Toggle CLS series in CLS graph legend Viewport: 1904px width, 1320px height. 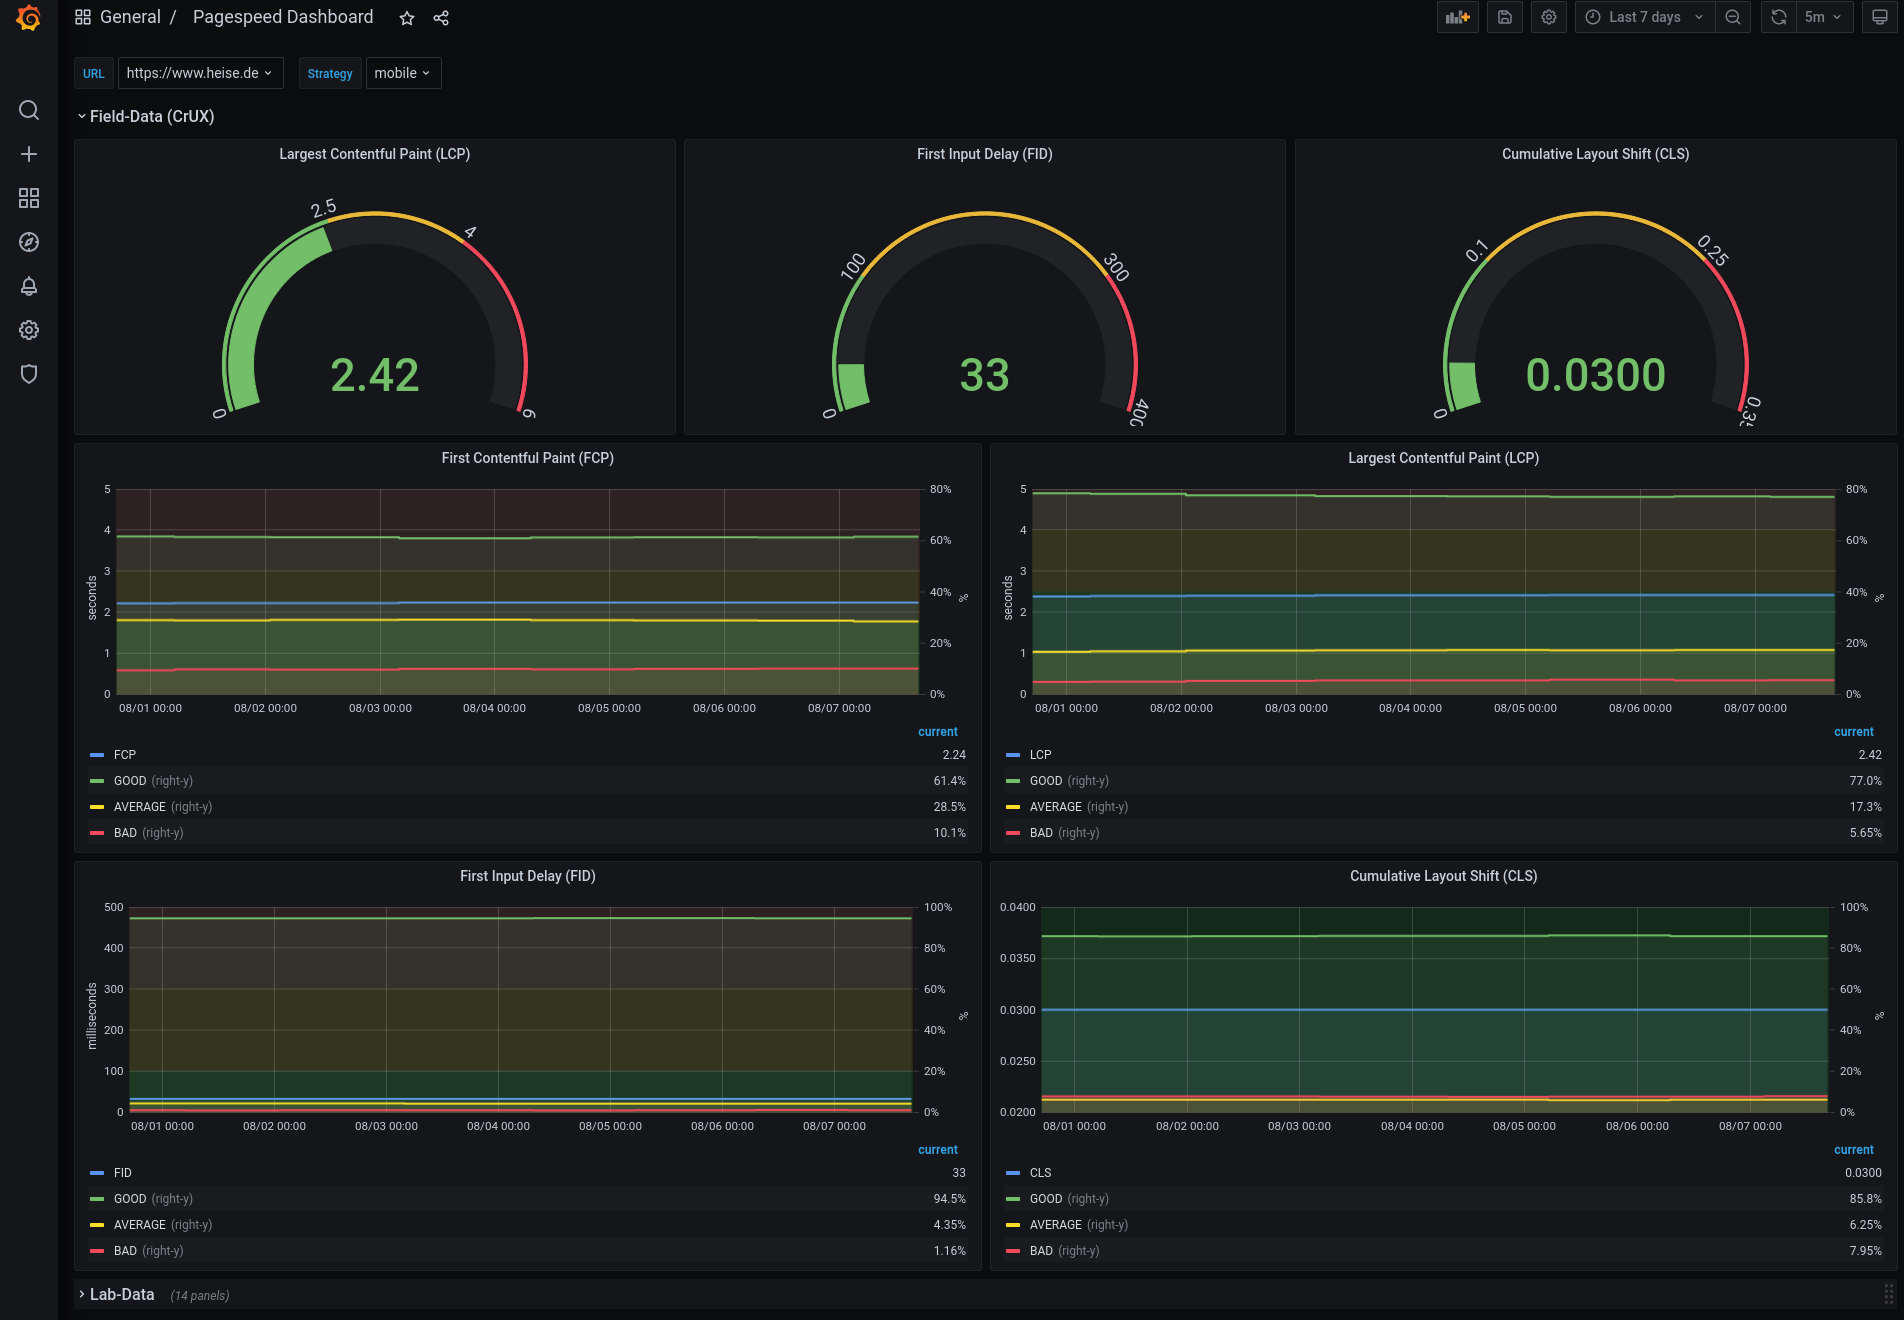1040,1173
